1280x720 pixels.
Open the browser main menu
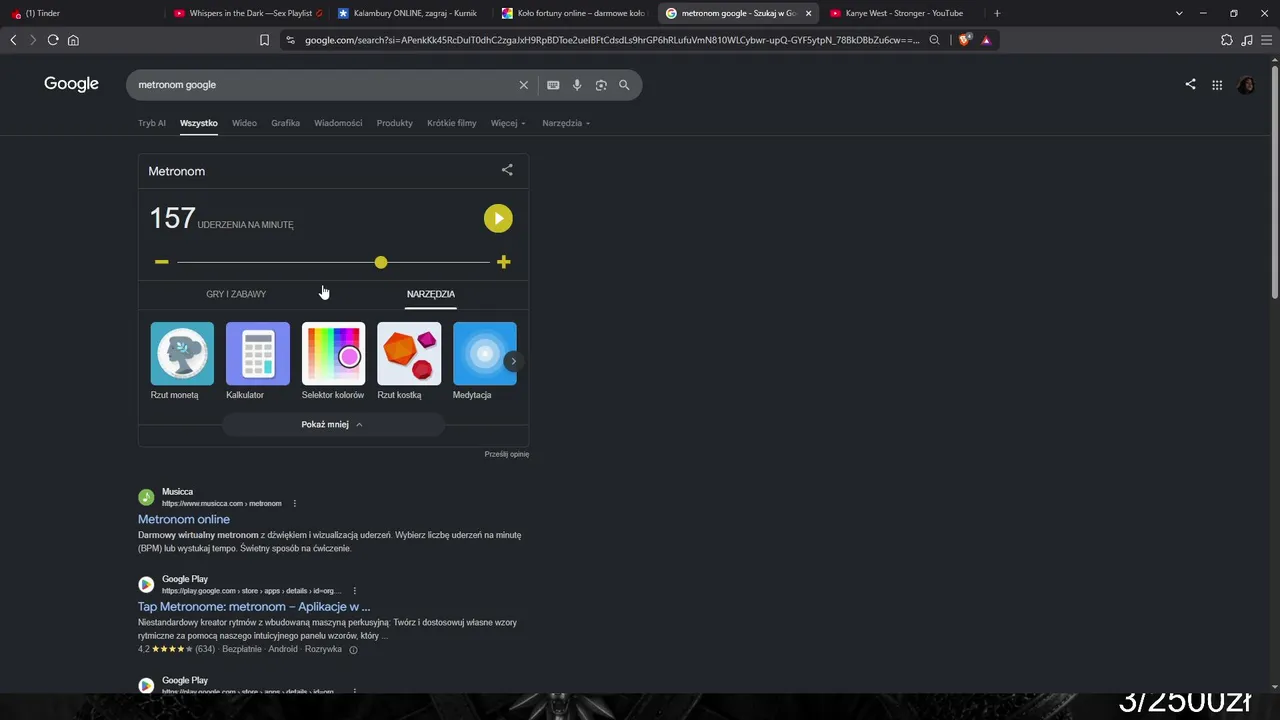click(1266, 40)
